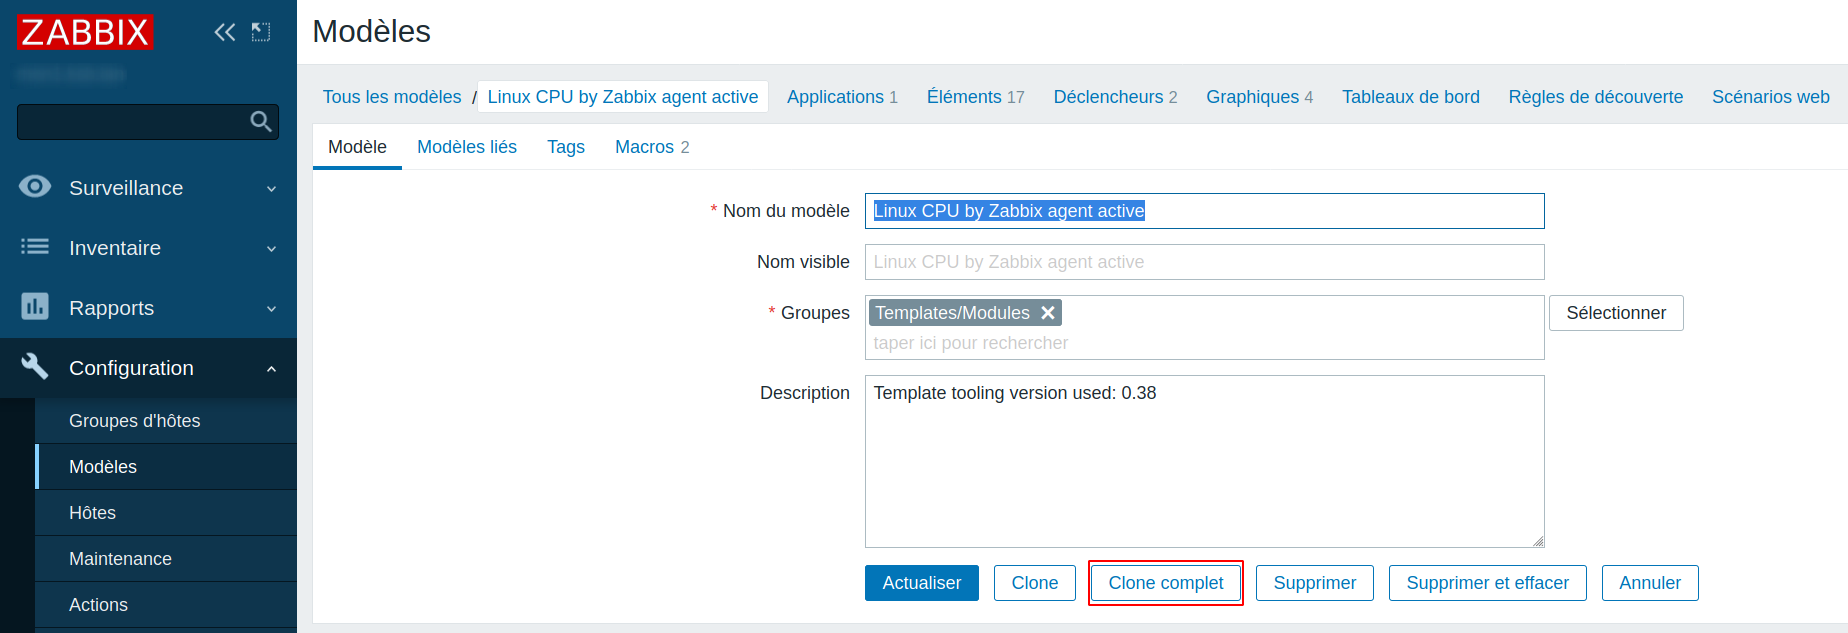Click the Actualiser button
Viewport: 1848px width, 633px height.
(x=921, y=583)
